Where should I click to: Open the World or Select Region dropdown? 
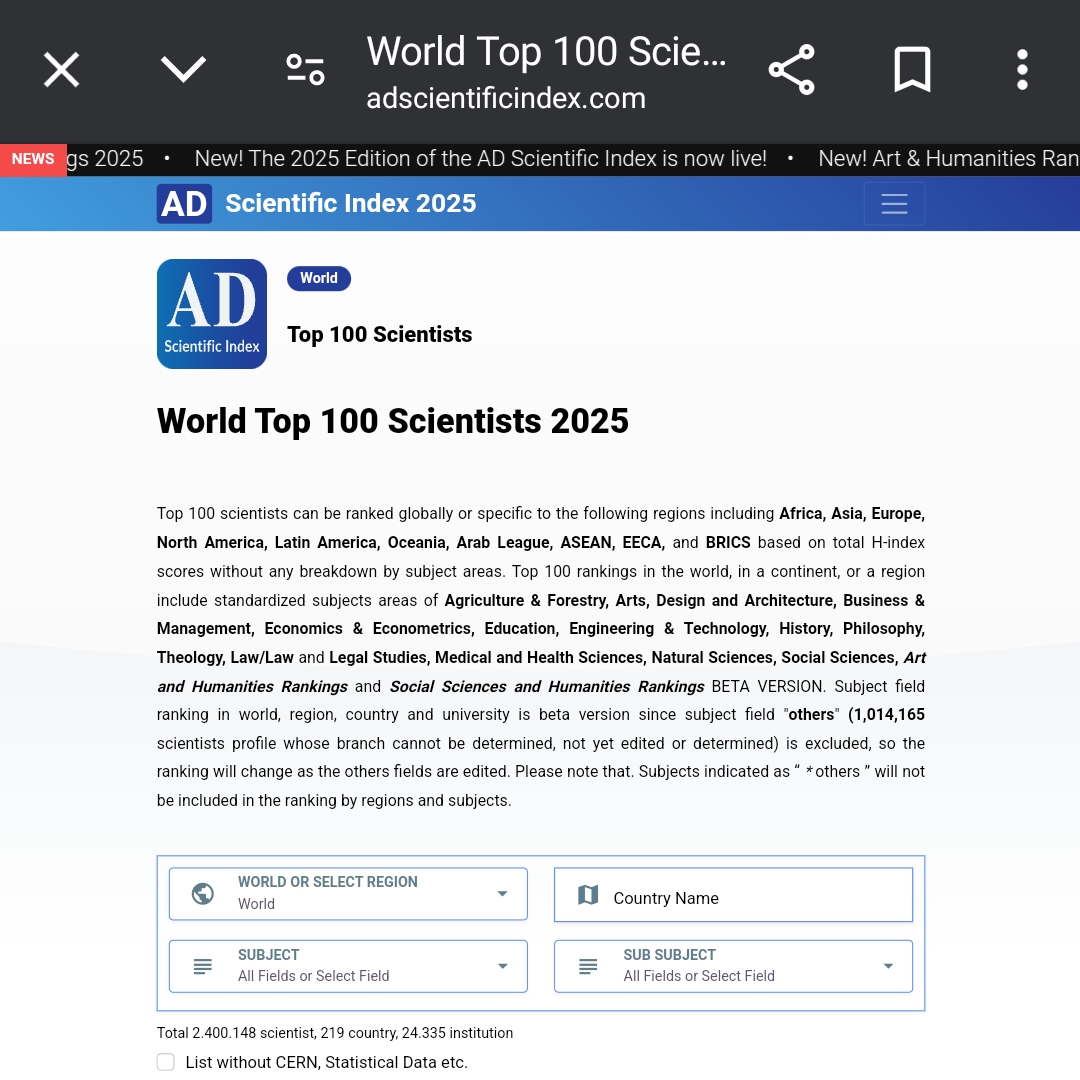[348, 893]
